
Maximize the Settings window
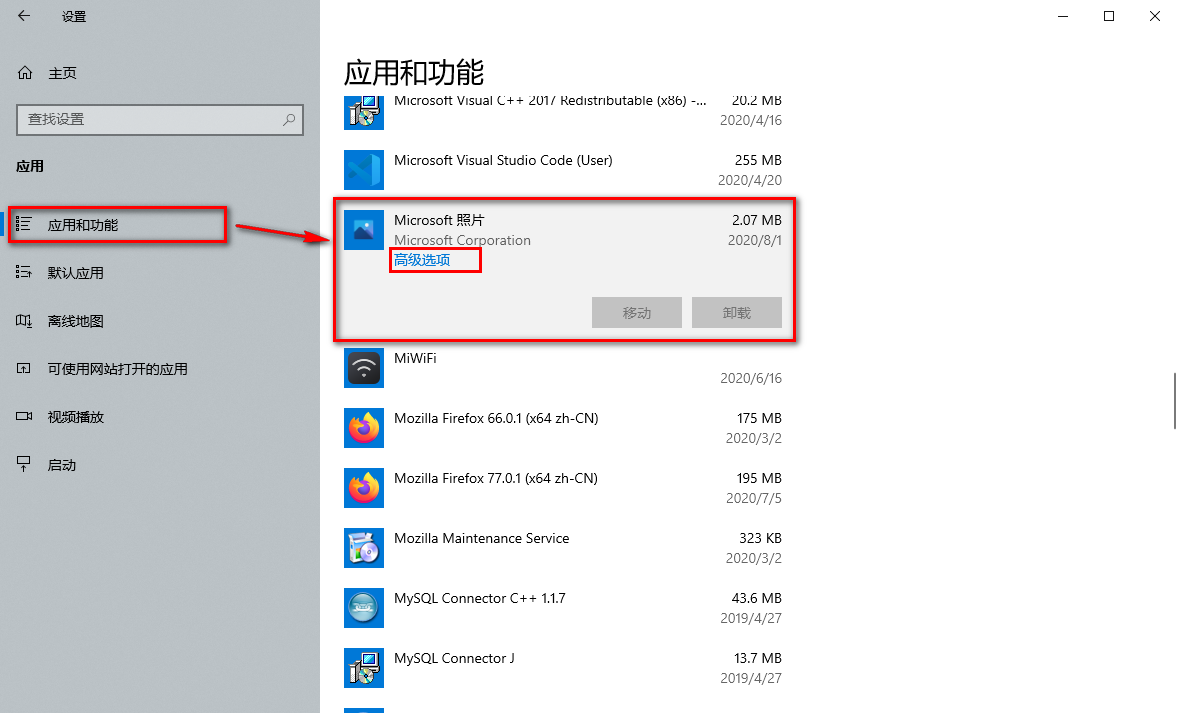coord(1109,17)
